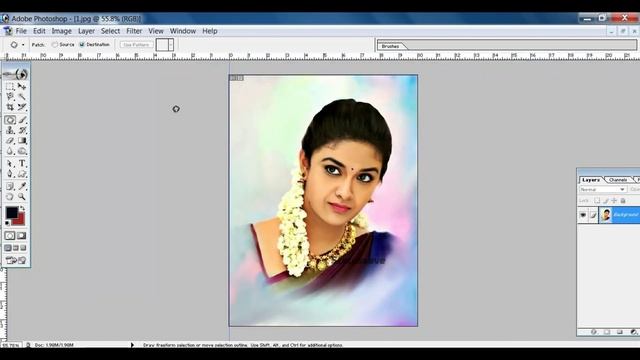Click the Use Pattern button
This screenshot has width=640, height=360.
[136, 44]
